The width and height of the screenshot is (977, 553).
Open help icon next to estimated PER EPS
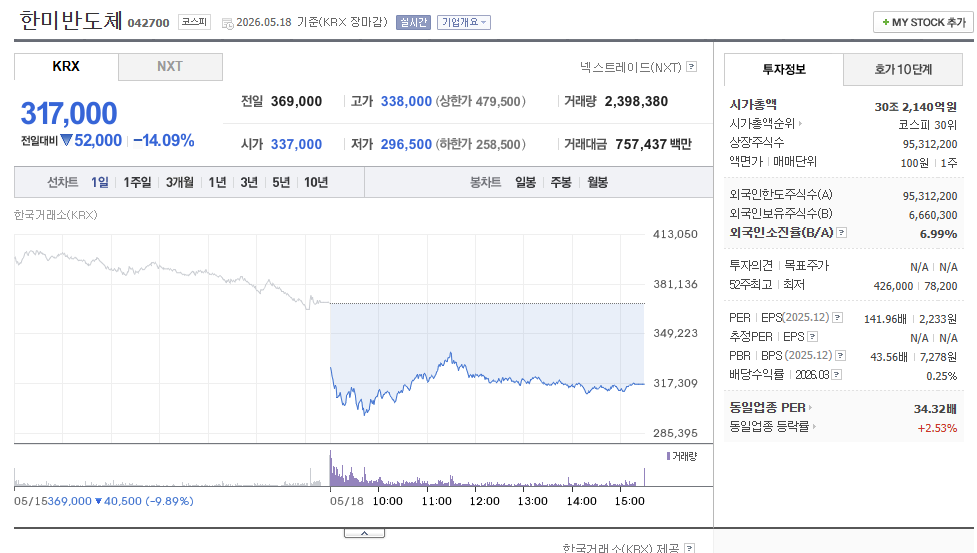click(813, 337)
